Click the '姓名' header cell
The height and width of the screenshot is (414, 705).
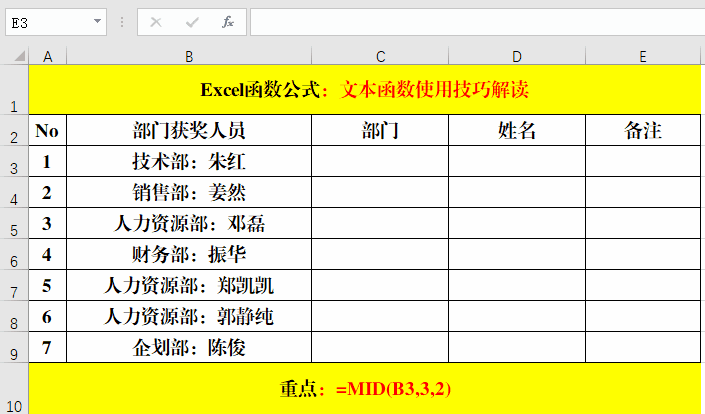[x=517, y=130]
